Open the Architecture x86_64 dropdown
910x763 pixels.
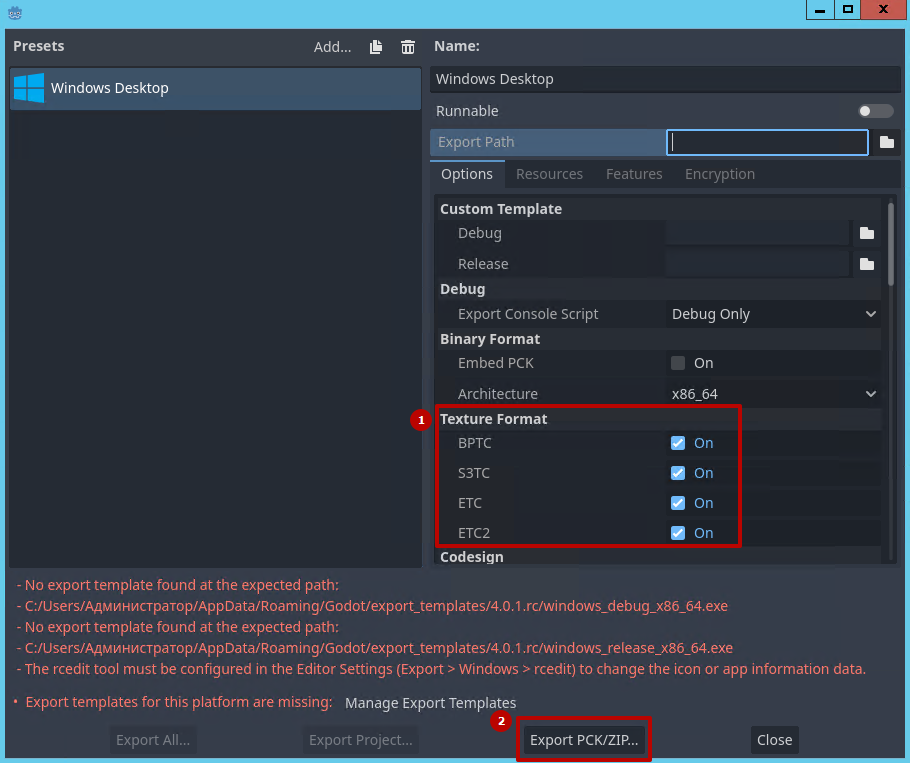(773, 394)
